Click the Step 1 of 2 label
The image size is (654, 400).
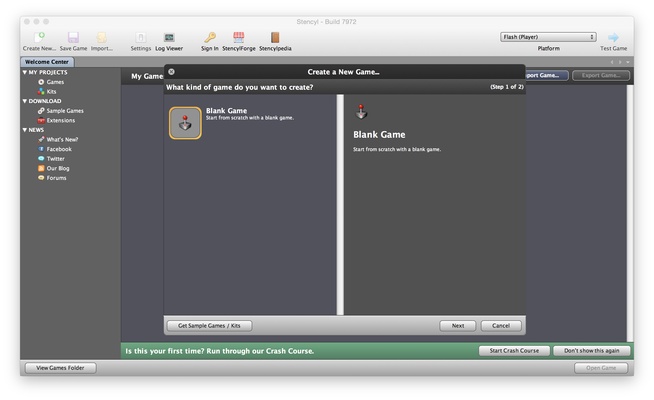coord(507,87)
